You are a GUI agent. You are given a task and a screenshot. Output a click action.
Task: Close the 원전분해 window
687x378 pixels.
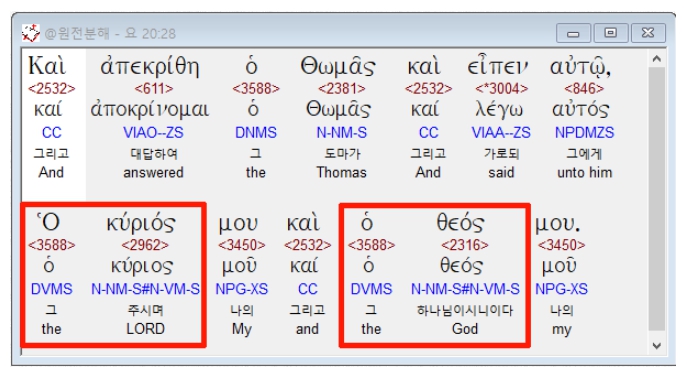(x=648, y=33)
